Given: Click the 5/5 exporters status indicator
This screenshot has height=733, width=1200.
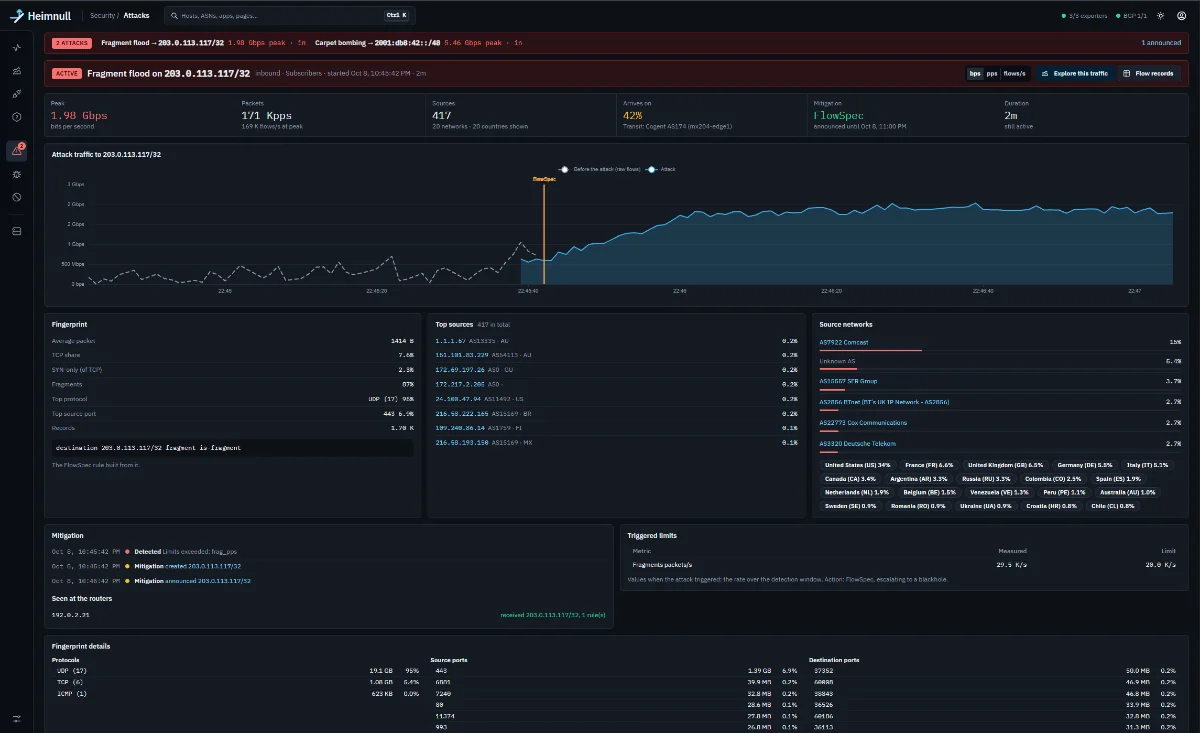Looking at the screenshot, I should click(x=1083, y=16).
